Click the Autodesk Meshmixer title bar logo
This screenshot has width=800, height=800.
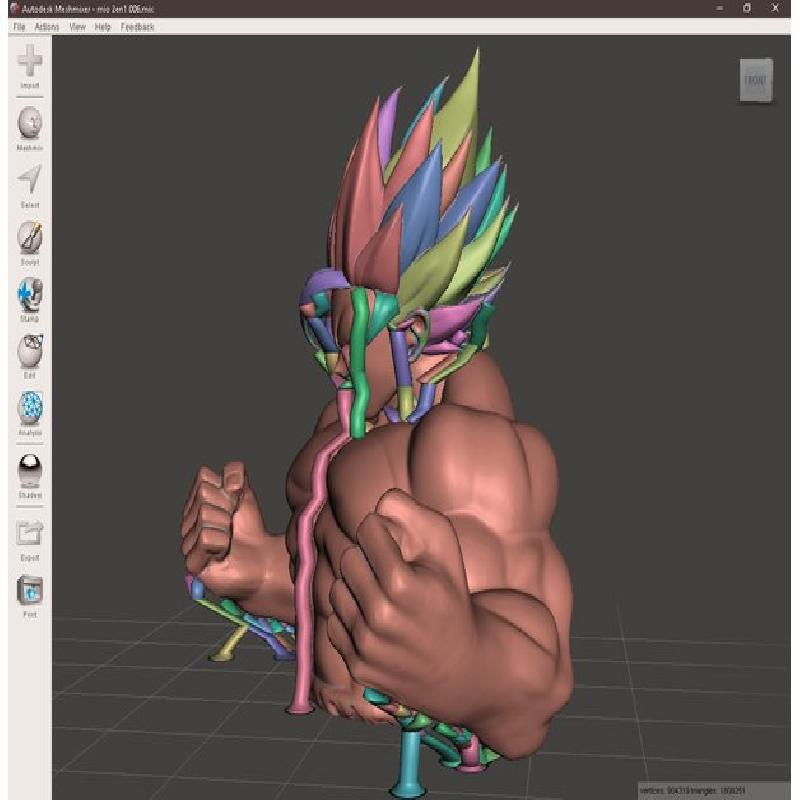(14, 9)
